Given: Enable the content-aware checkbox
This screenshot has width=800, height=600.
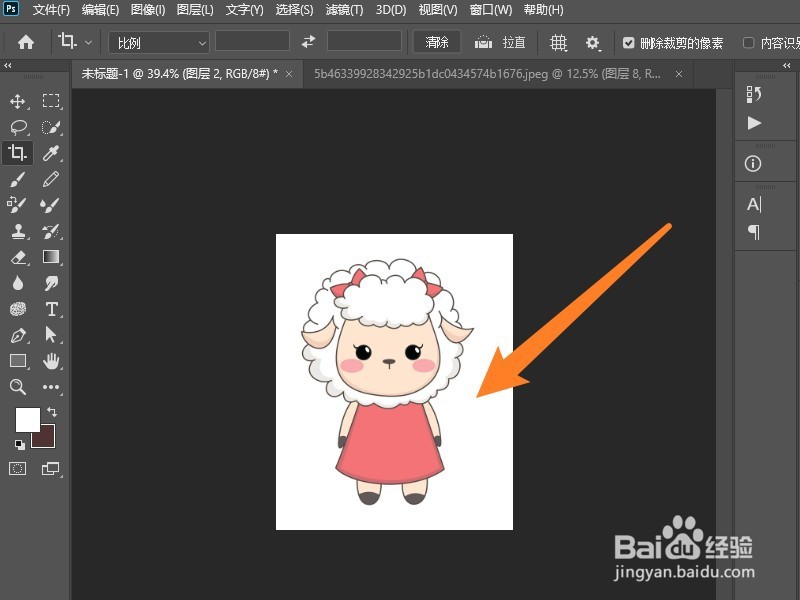Looking at the screenshot, I should (748, 43).
